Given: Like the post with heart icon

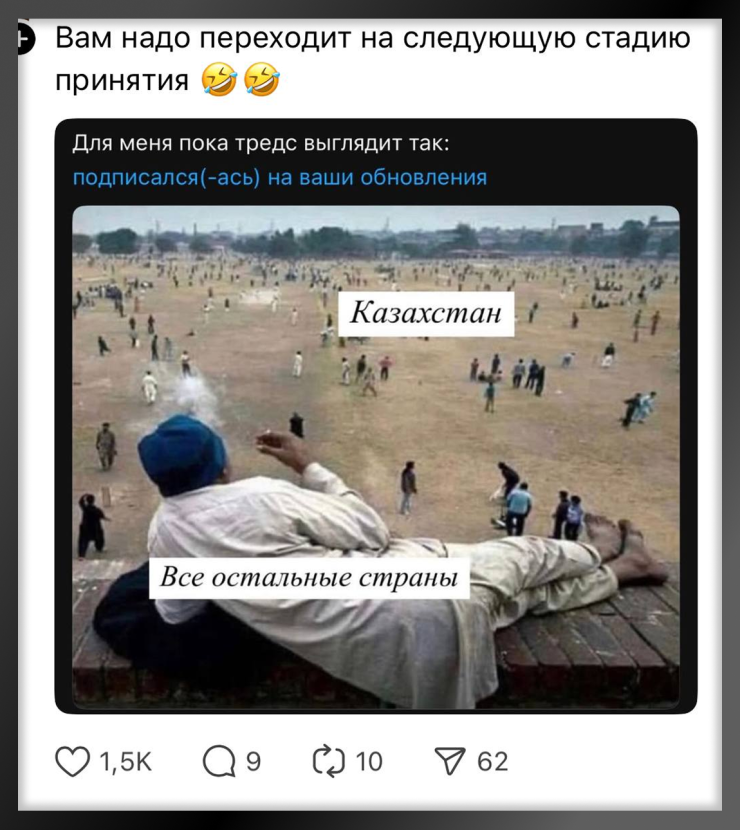Looking at the screenshot, I should click(73, 761).
